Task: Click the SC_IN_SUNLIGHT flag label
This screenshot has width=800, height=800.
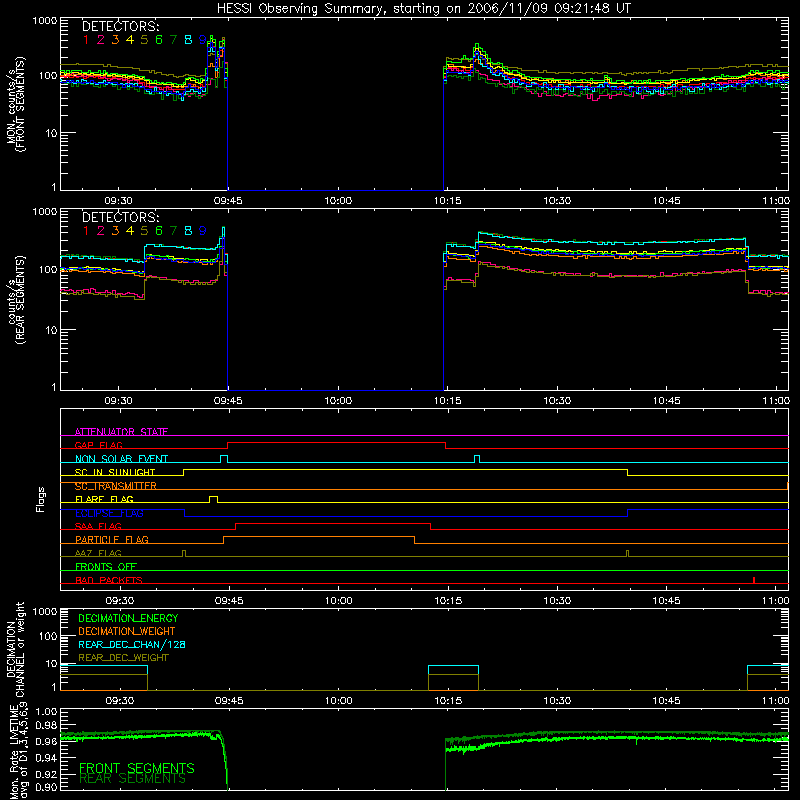Action: click(115, 472)
